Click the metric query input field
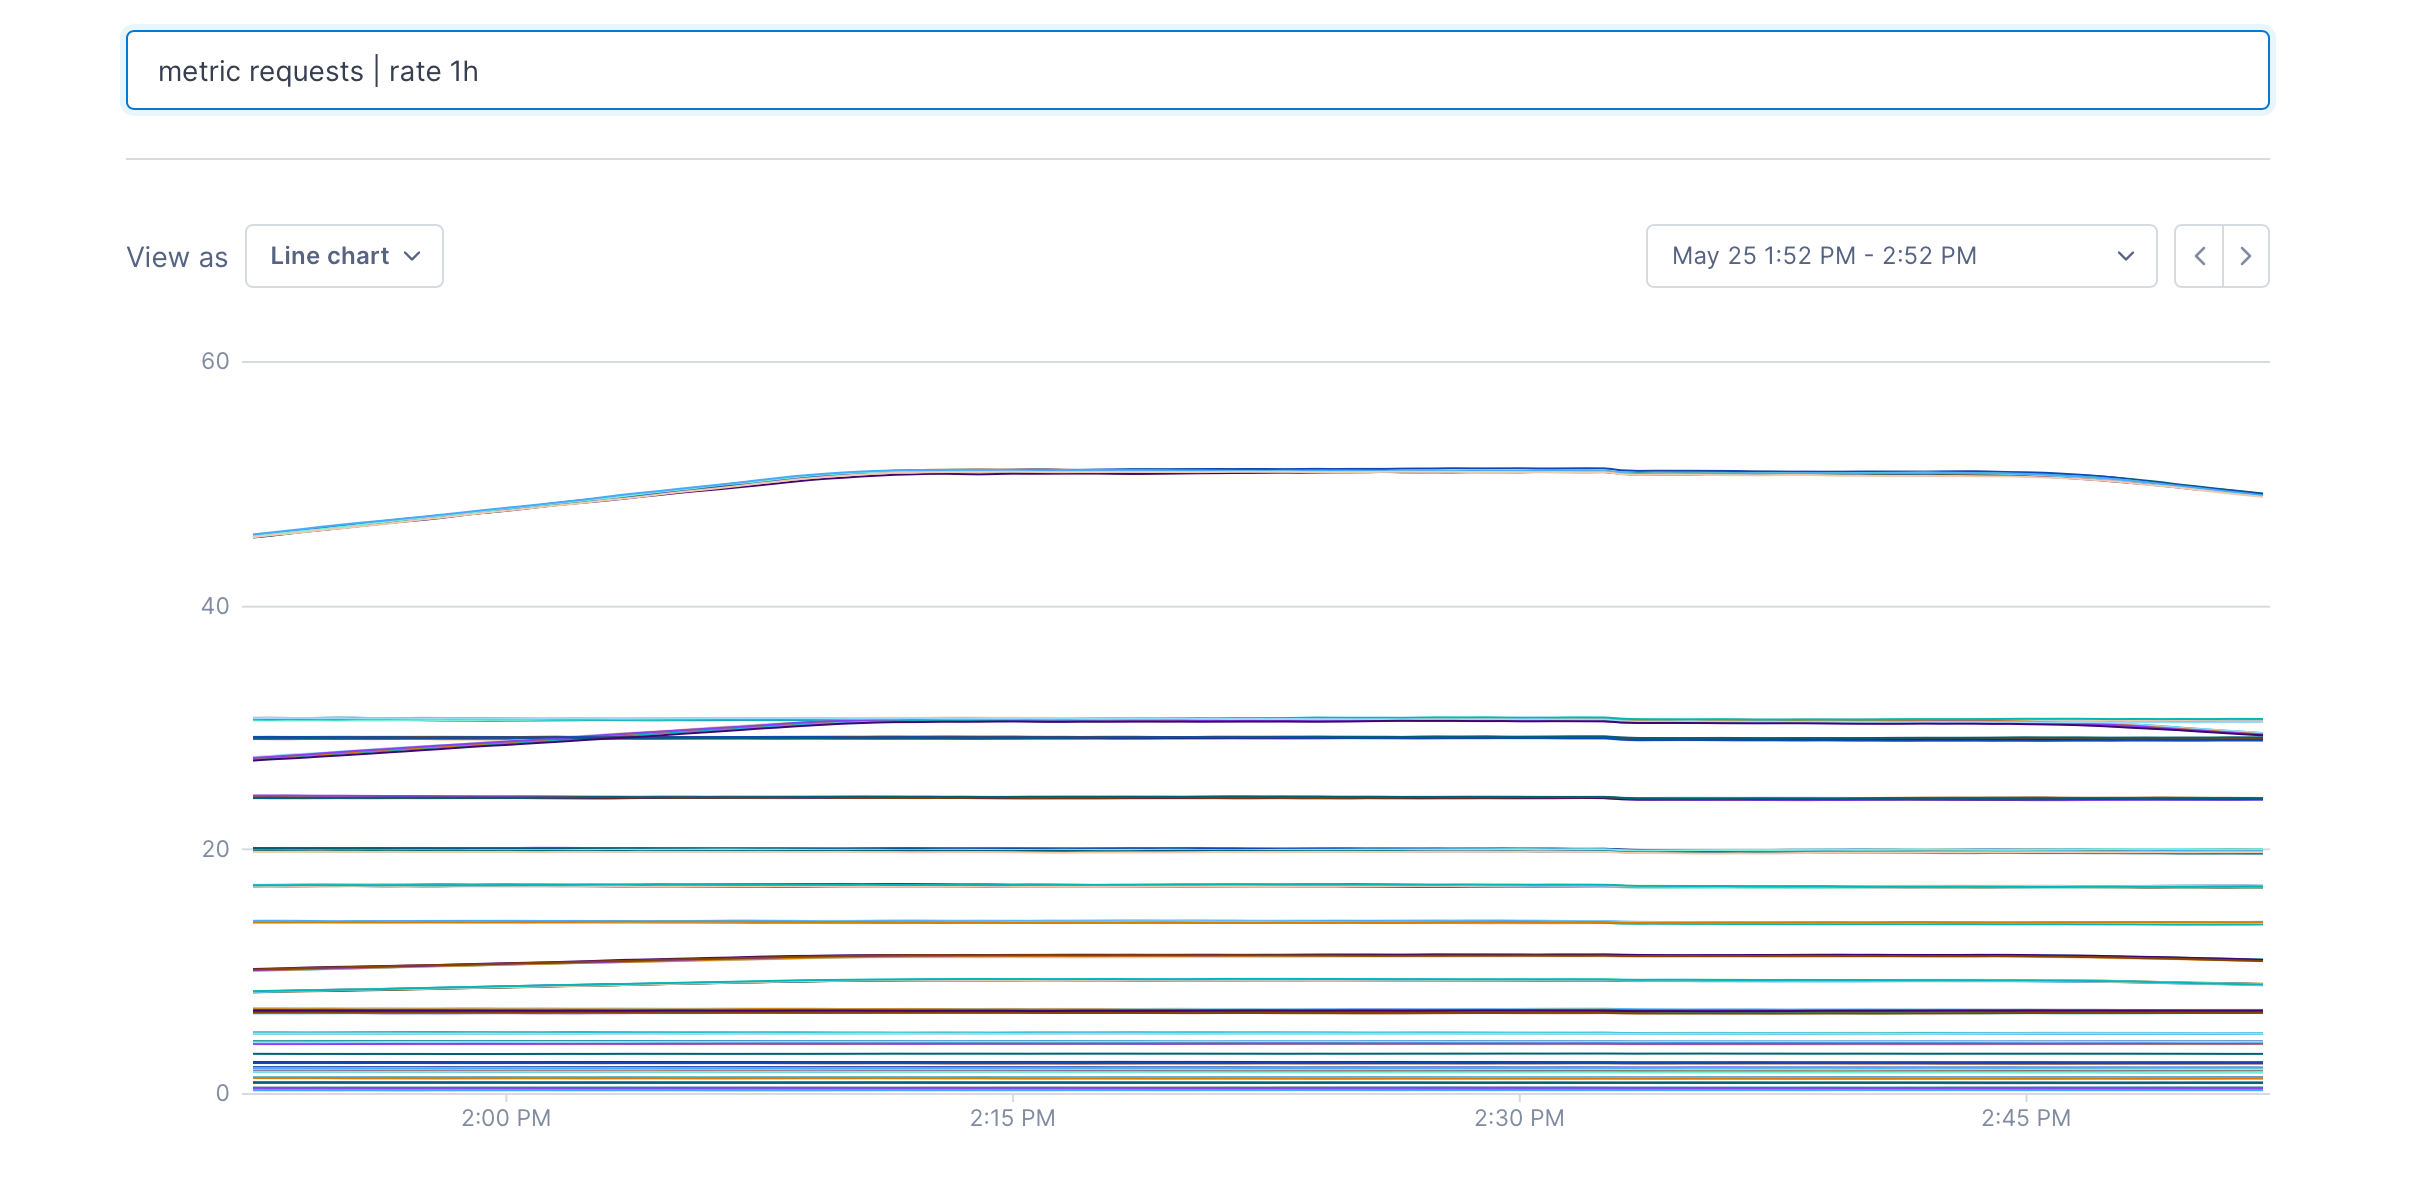This screenshot has height=1192, width=2414. (x=1196, y=70)
